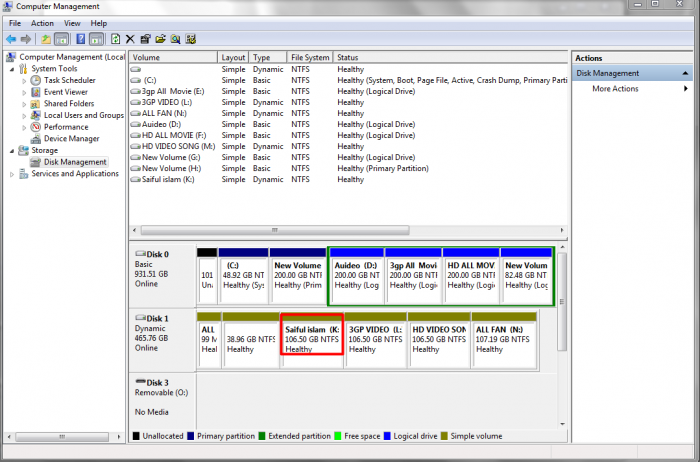Click the Simple volume legend color swatch
Viewport: 700px width, 462px height.
click(444, 436)
